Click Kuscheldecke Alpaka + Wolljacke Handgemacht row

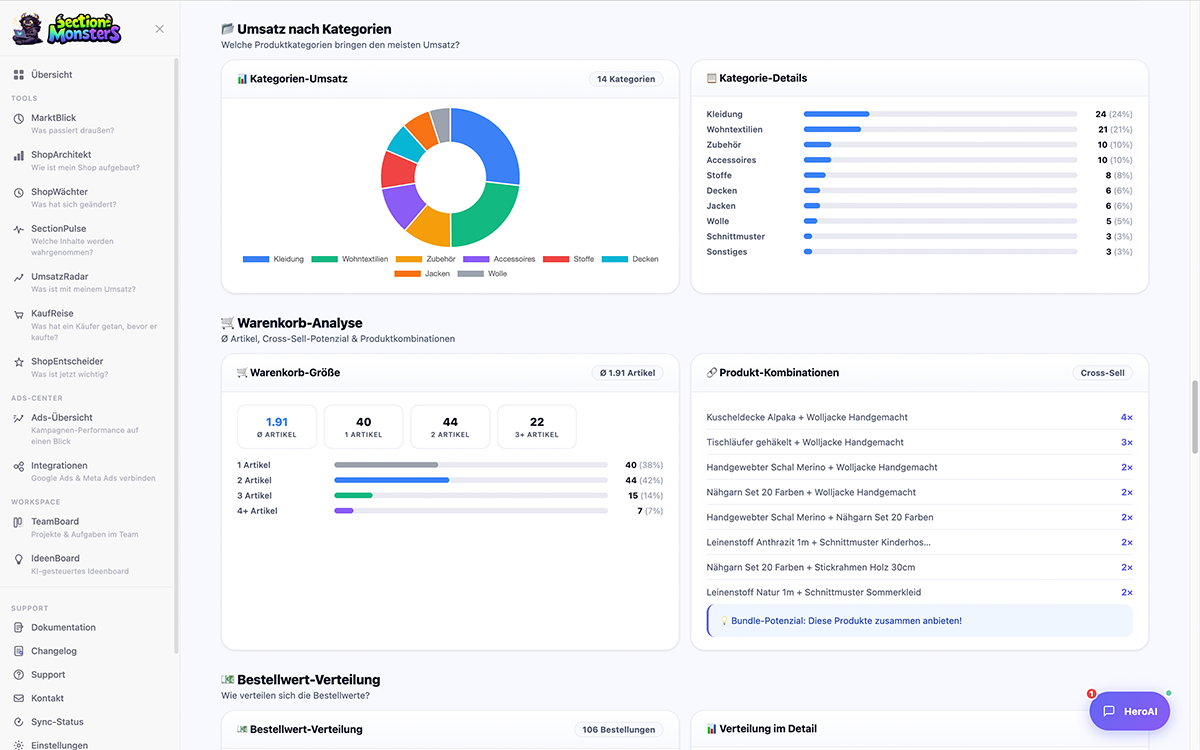pyautogui.click(x=919, y=417)
